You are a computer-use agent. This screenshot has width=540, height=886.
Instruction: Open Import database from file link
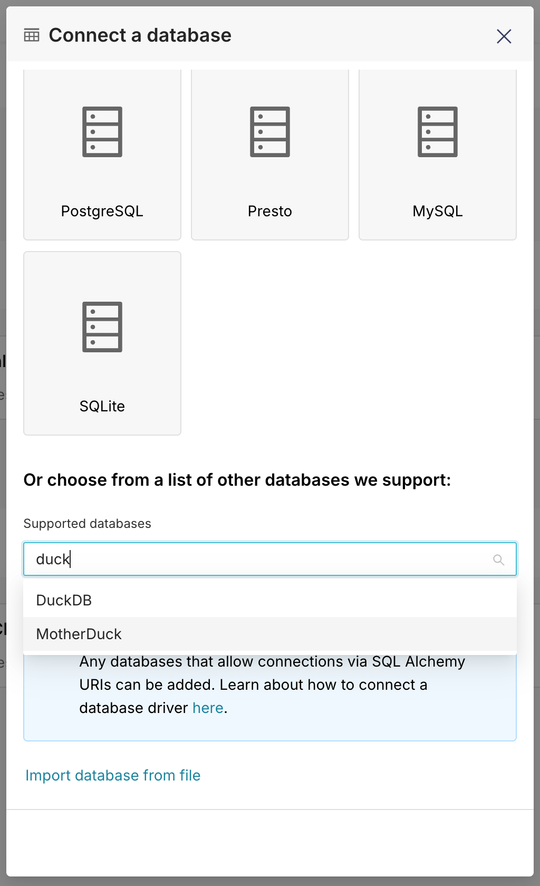click(113, 775)
